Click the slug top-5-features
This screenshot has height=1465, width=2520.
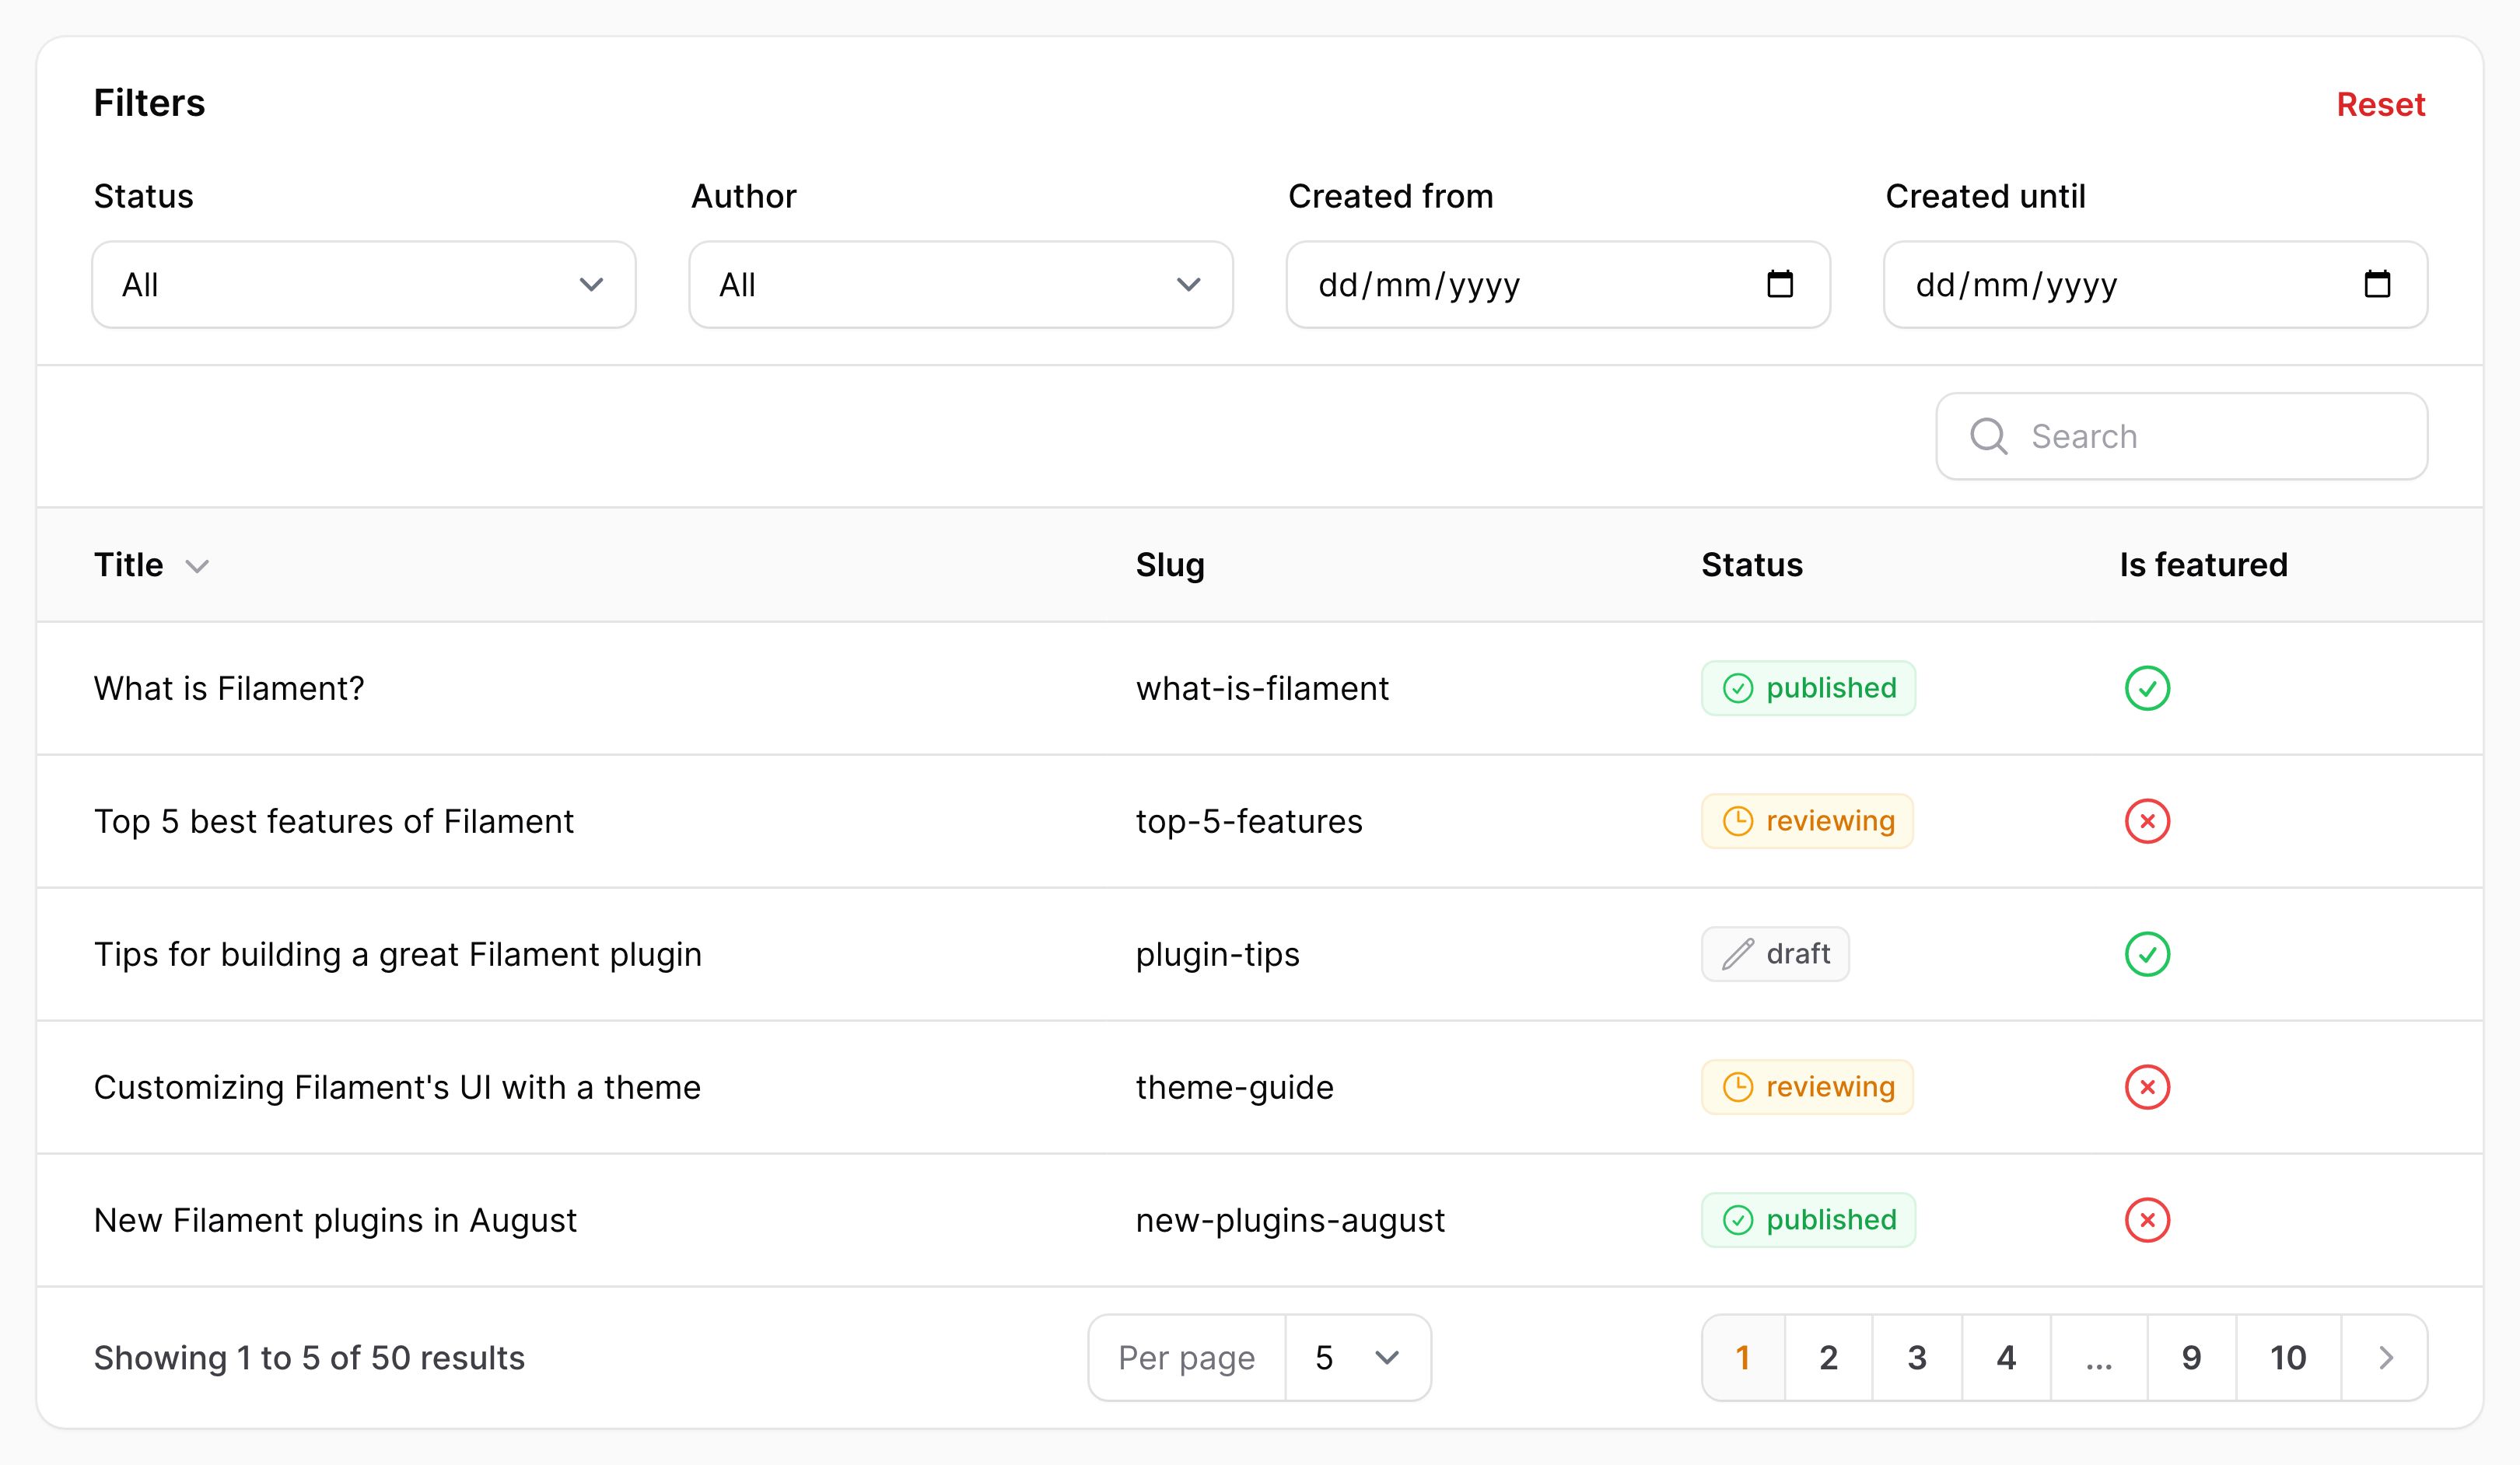1249,821
